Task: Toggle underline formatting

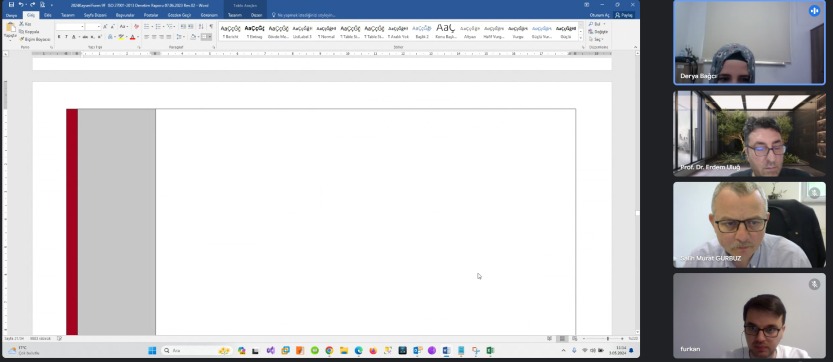Action: click(x=73, y=37)
